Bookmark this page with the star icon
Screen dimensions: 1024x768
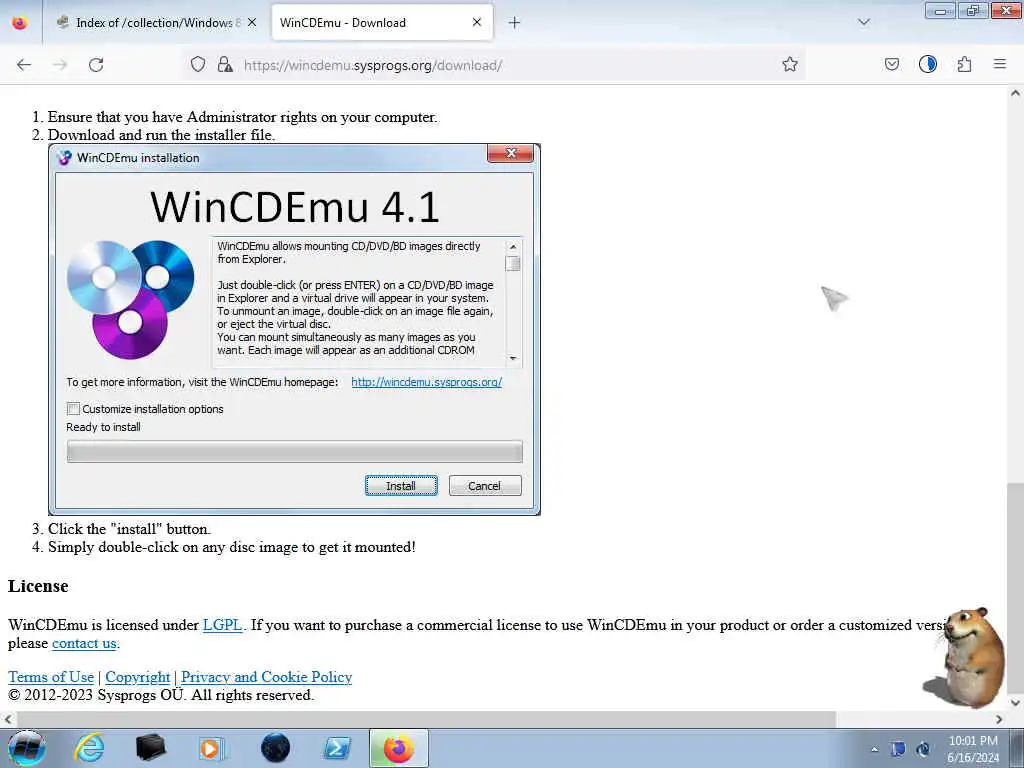[790, 65]
